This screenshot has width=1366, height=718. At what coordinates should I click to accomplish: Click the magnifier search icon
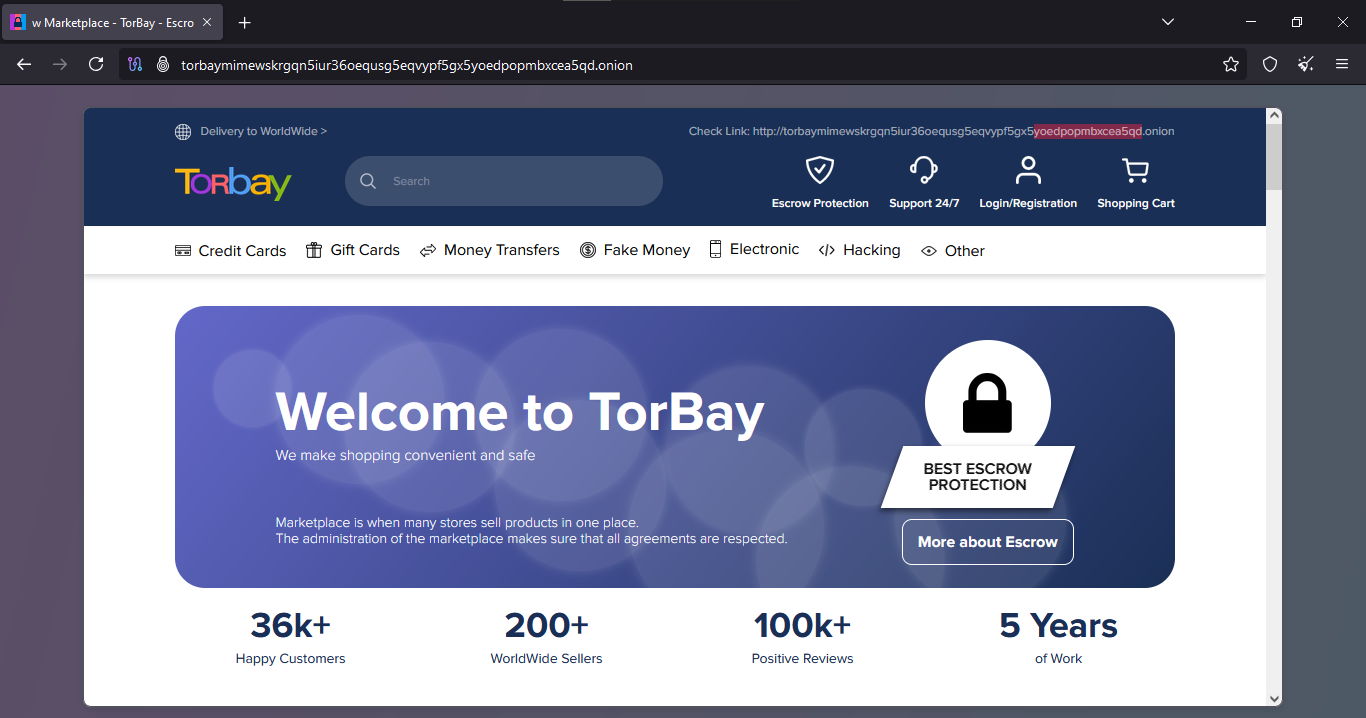point(368,181)
